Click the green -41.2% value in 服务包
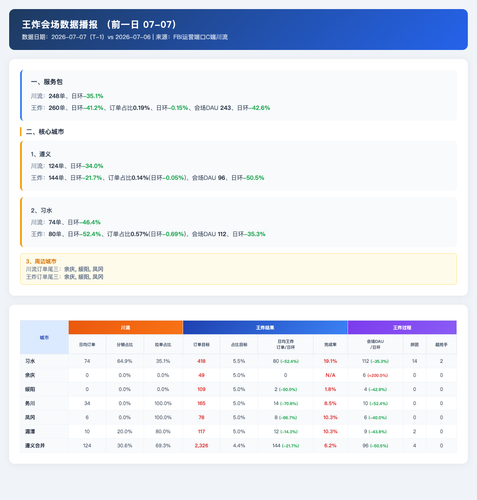The width and height of the screenshot is (477, 500). (x=93, y=108)
